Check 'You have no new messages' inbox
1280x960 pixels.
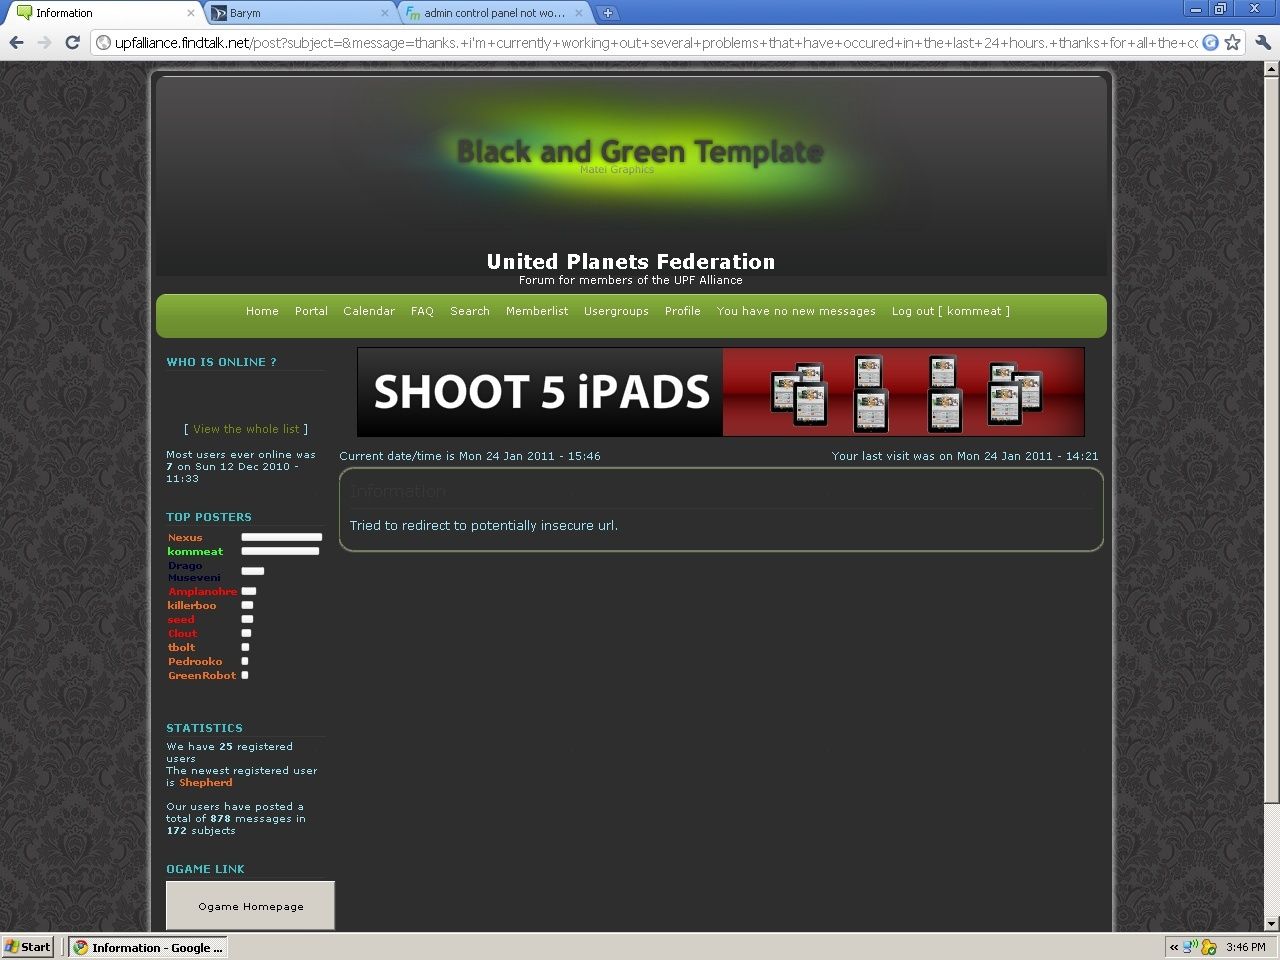pyautogui.click(x=796, y=311)
